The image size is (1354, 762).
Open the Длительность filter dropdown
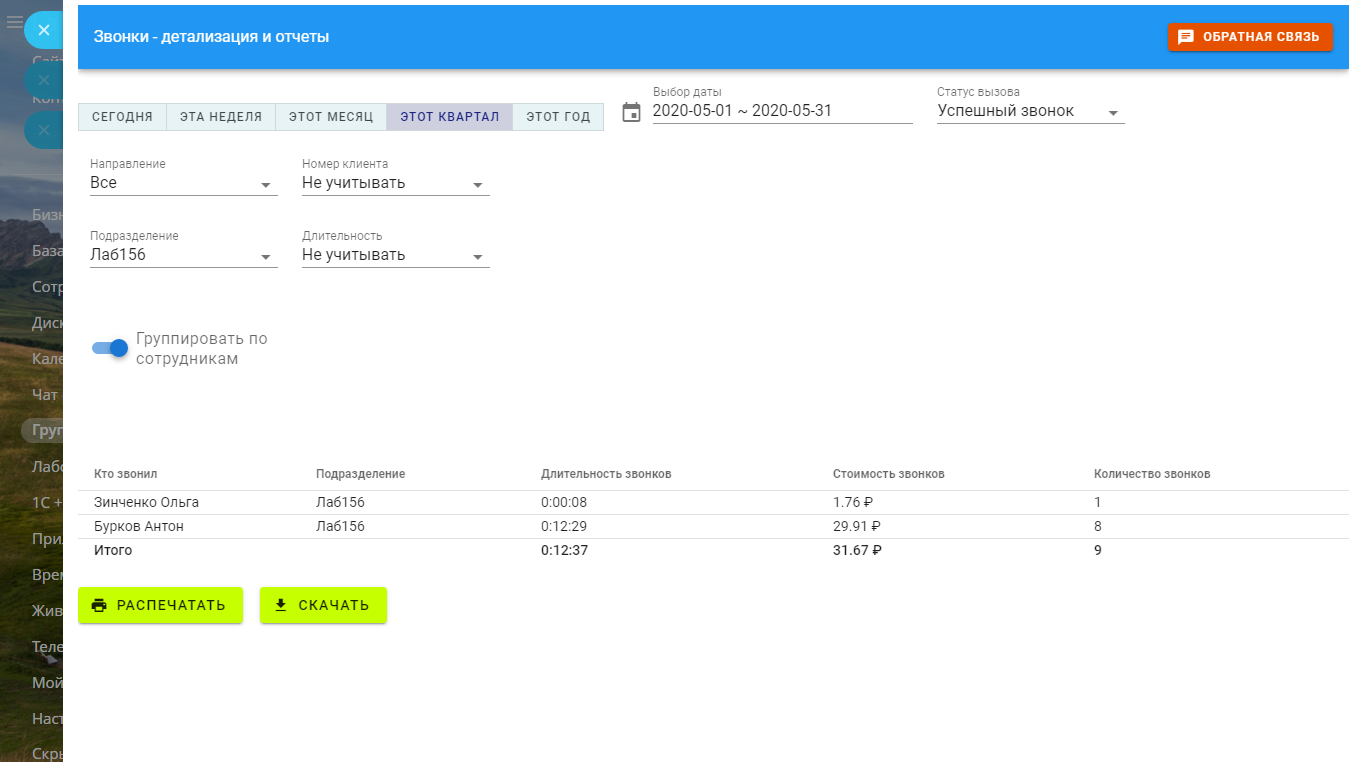(x=395, y=256)
